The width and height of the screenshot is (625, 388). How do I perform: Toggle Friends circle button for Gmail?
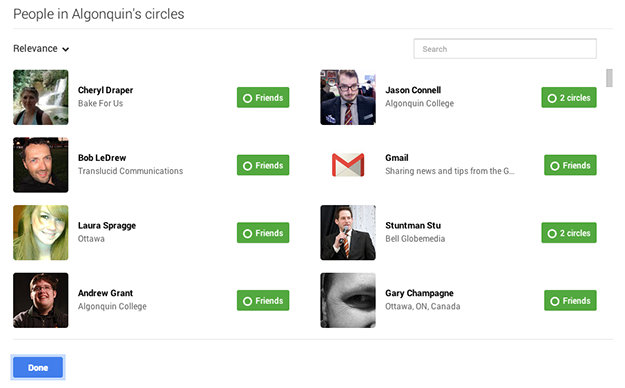click(x=570, y=165)
